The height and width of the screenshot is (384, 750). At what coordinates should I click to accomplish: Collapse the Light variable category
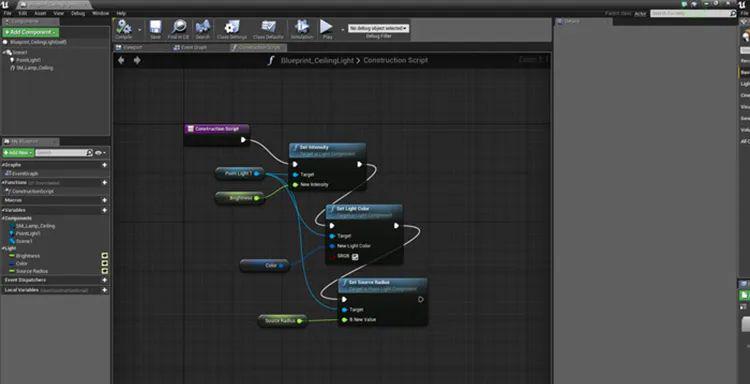click(x=3, y=249)
